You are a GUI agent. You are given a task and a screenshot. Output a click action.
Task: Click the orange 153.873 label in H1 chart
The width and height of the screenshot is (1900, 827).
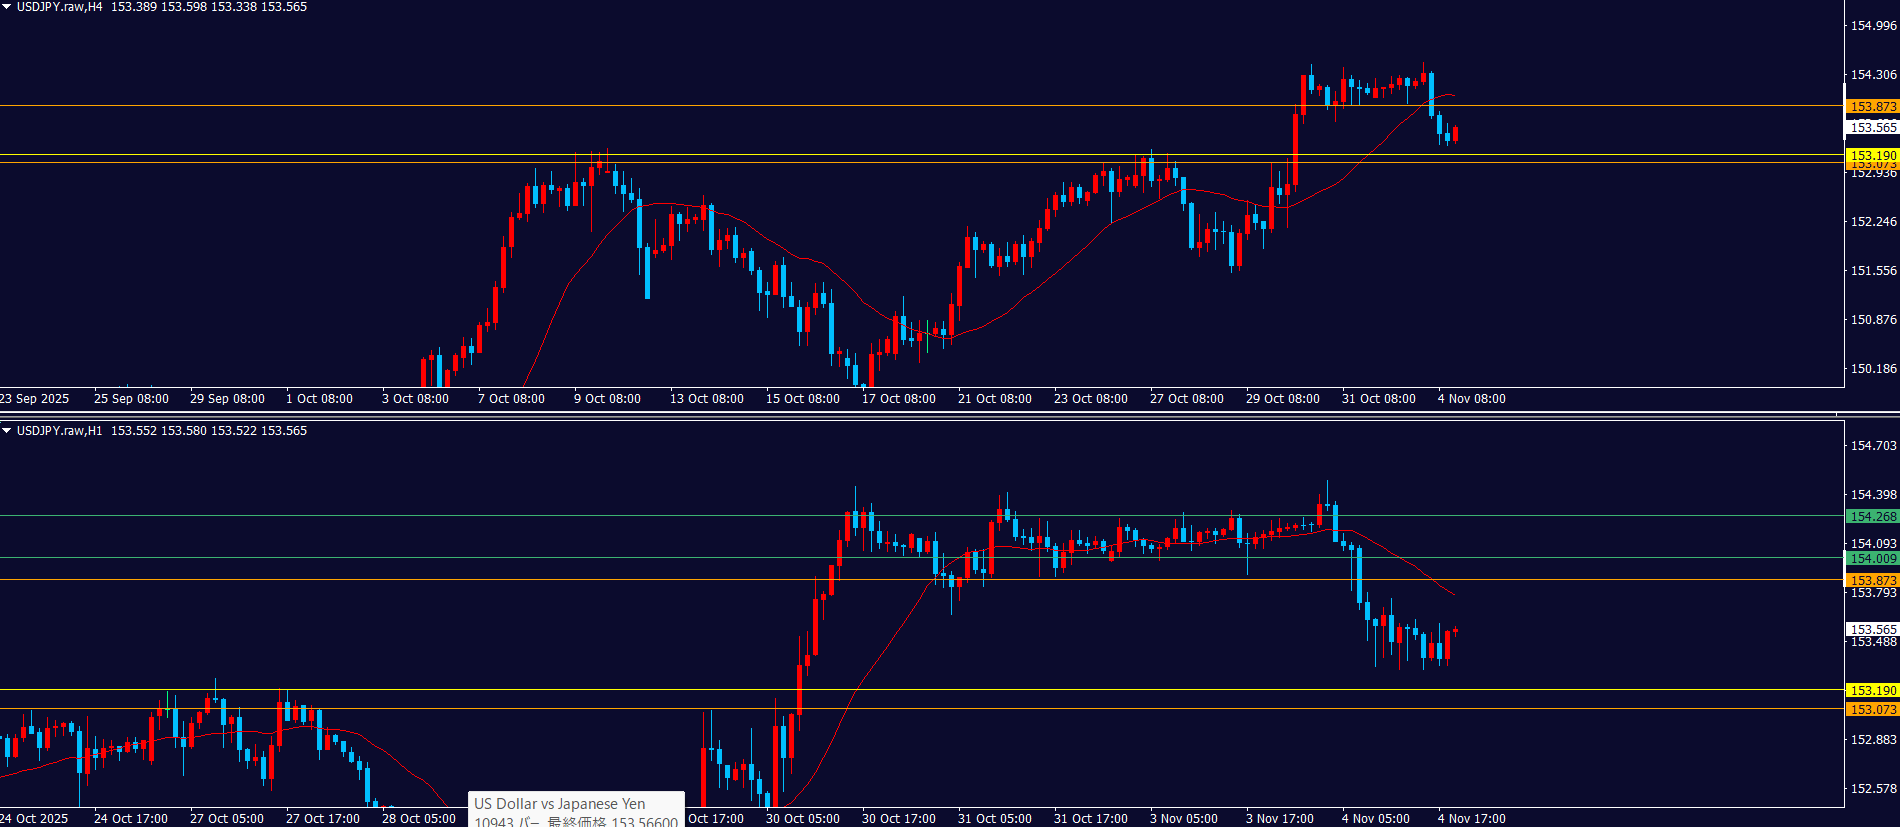coord(1872,580)
